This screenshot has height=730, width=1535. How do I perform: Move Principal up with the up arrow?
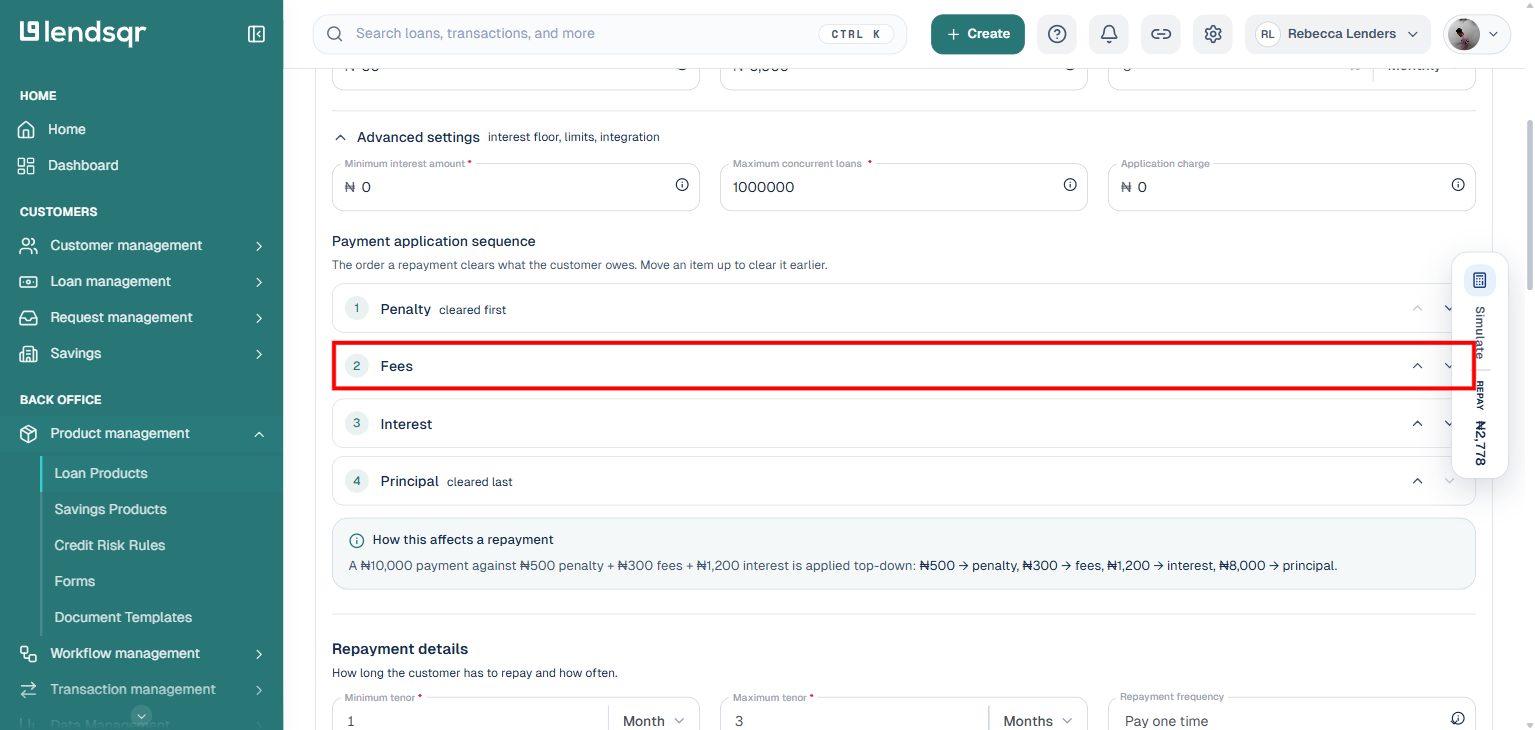point(1417,482)
